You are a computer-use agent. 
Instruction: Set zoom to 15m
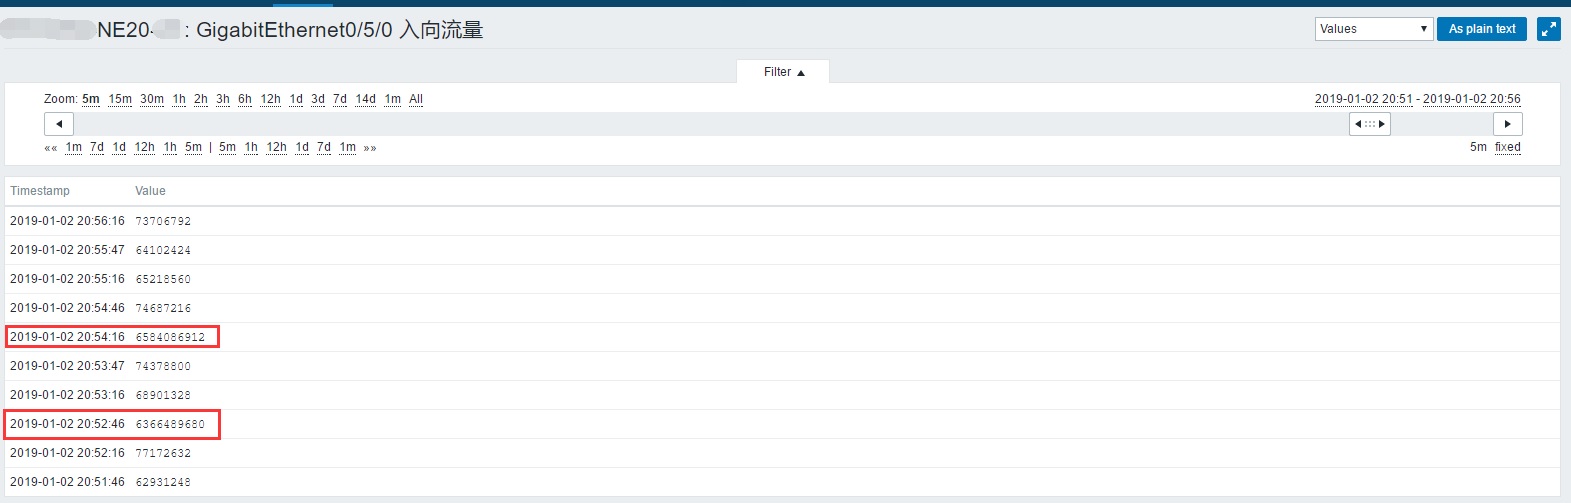click(x=120, y=99)
